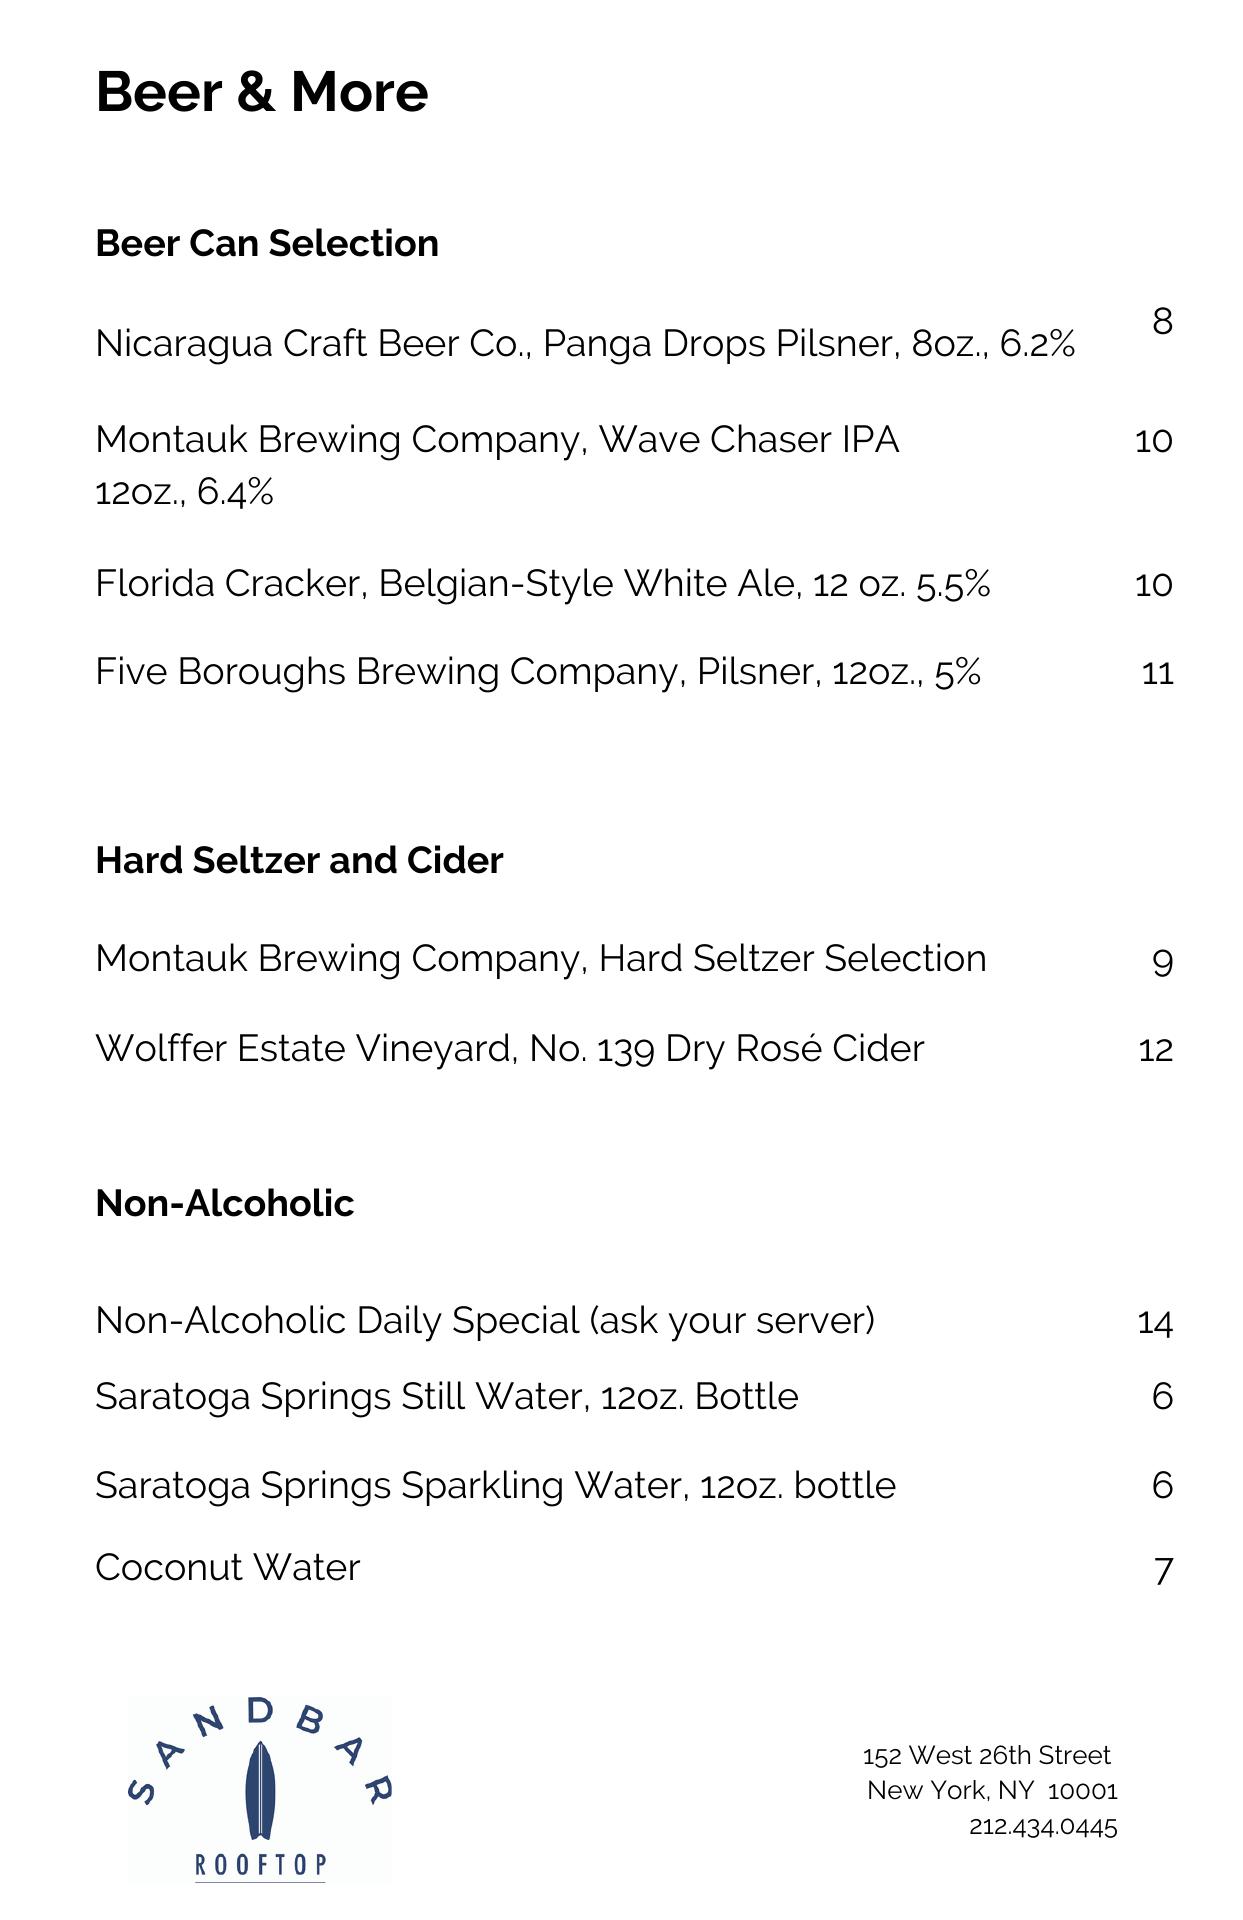Viewport: 1243px width, 1920px height.
Task: Click Non-Alcoholic Daily Special item
Action: [x=485, y=1320]
